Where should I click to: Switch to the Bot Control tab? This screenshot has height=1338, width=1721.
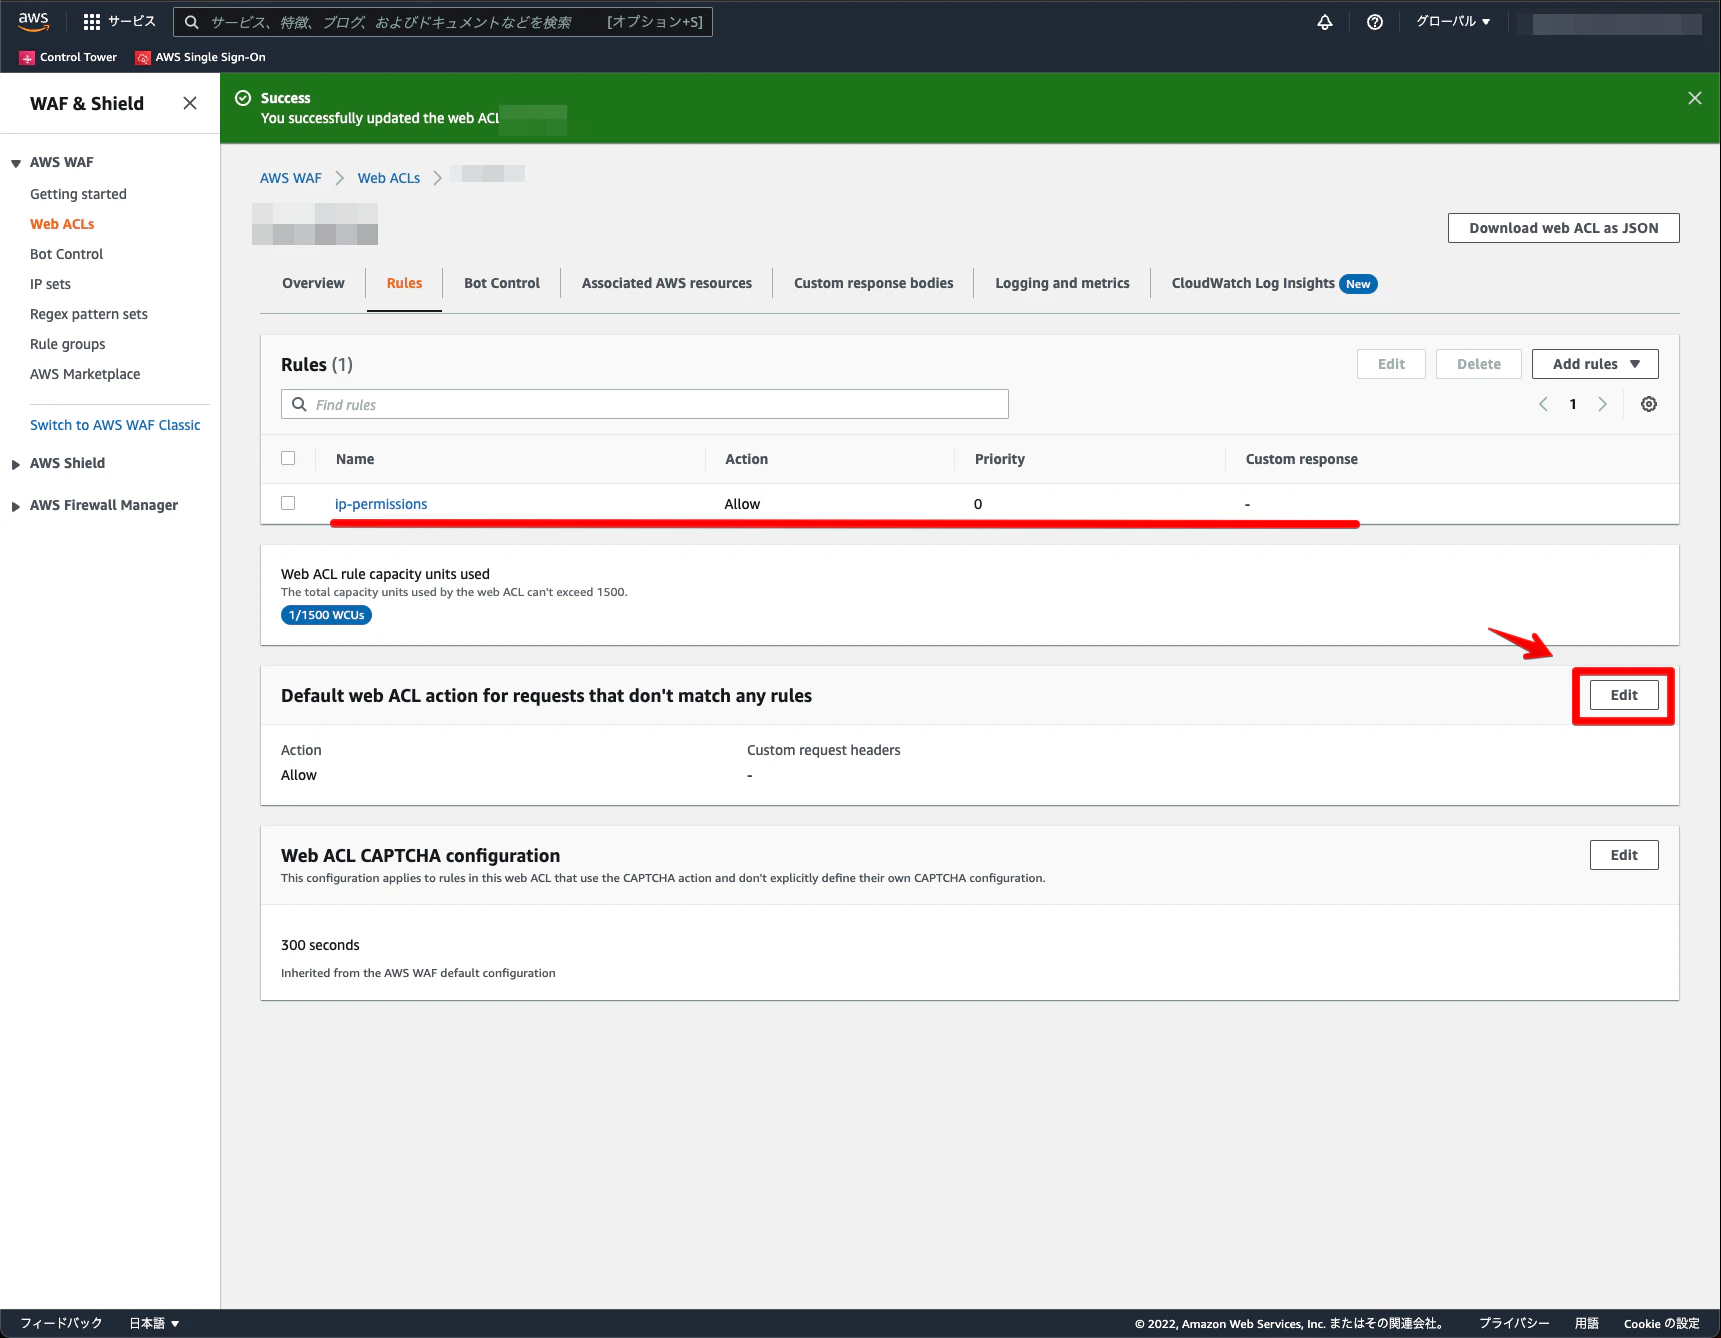502,283
